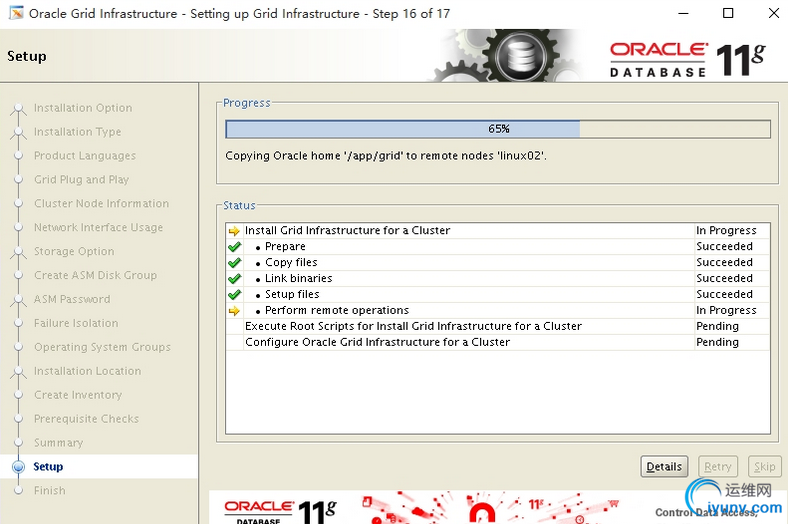Viewport: 788px width, 524px height.
Task: Click the Oracle Database 11g header logo
Action: [687, 59]
